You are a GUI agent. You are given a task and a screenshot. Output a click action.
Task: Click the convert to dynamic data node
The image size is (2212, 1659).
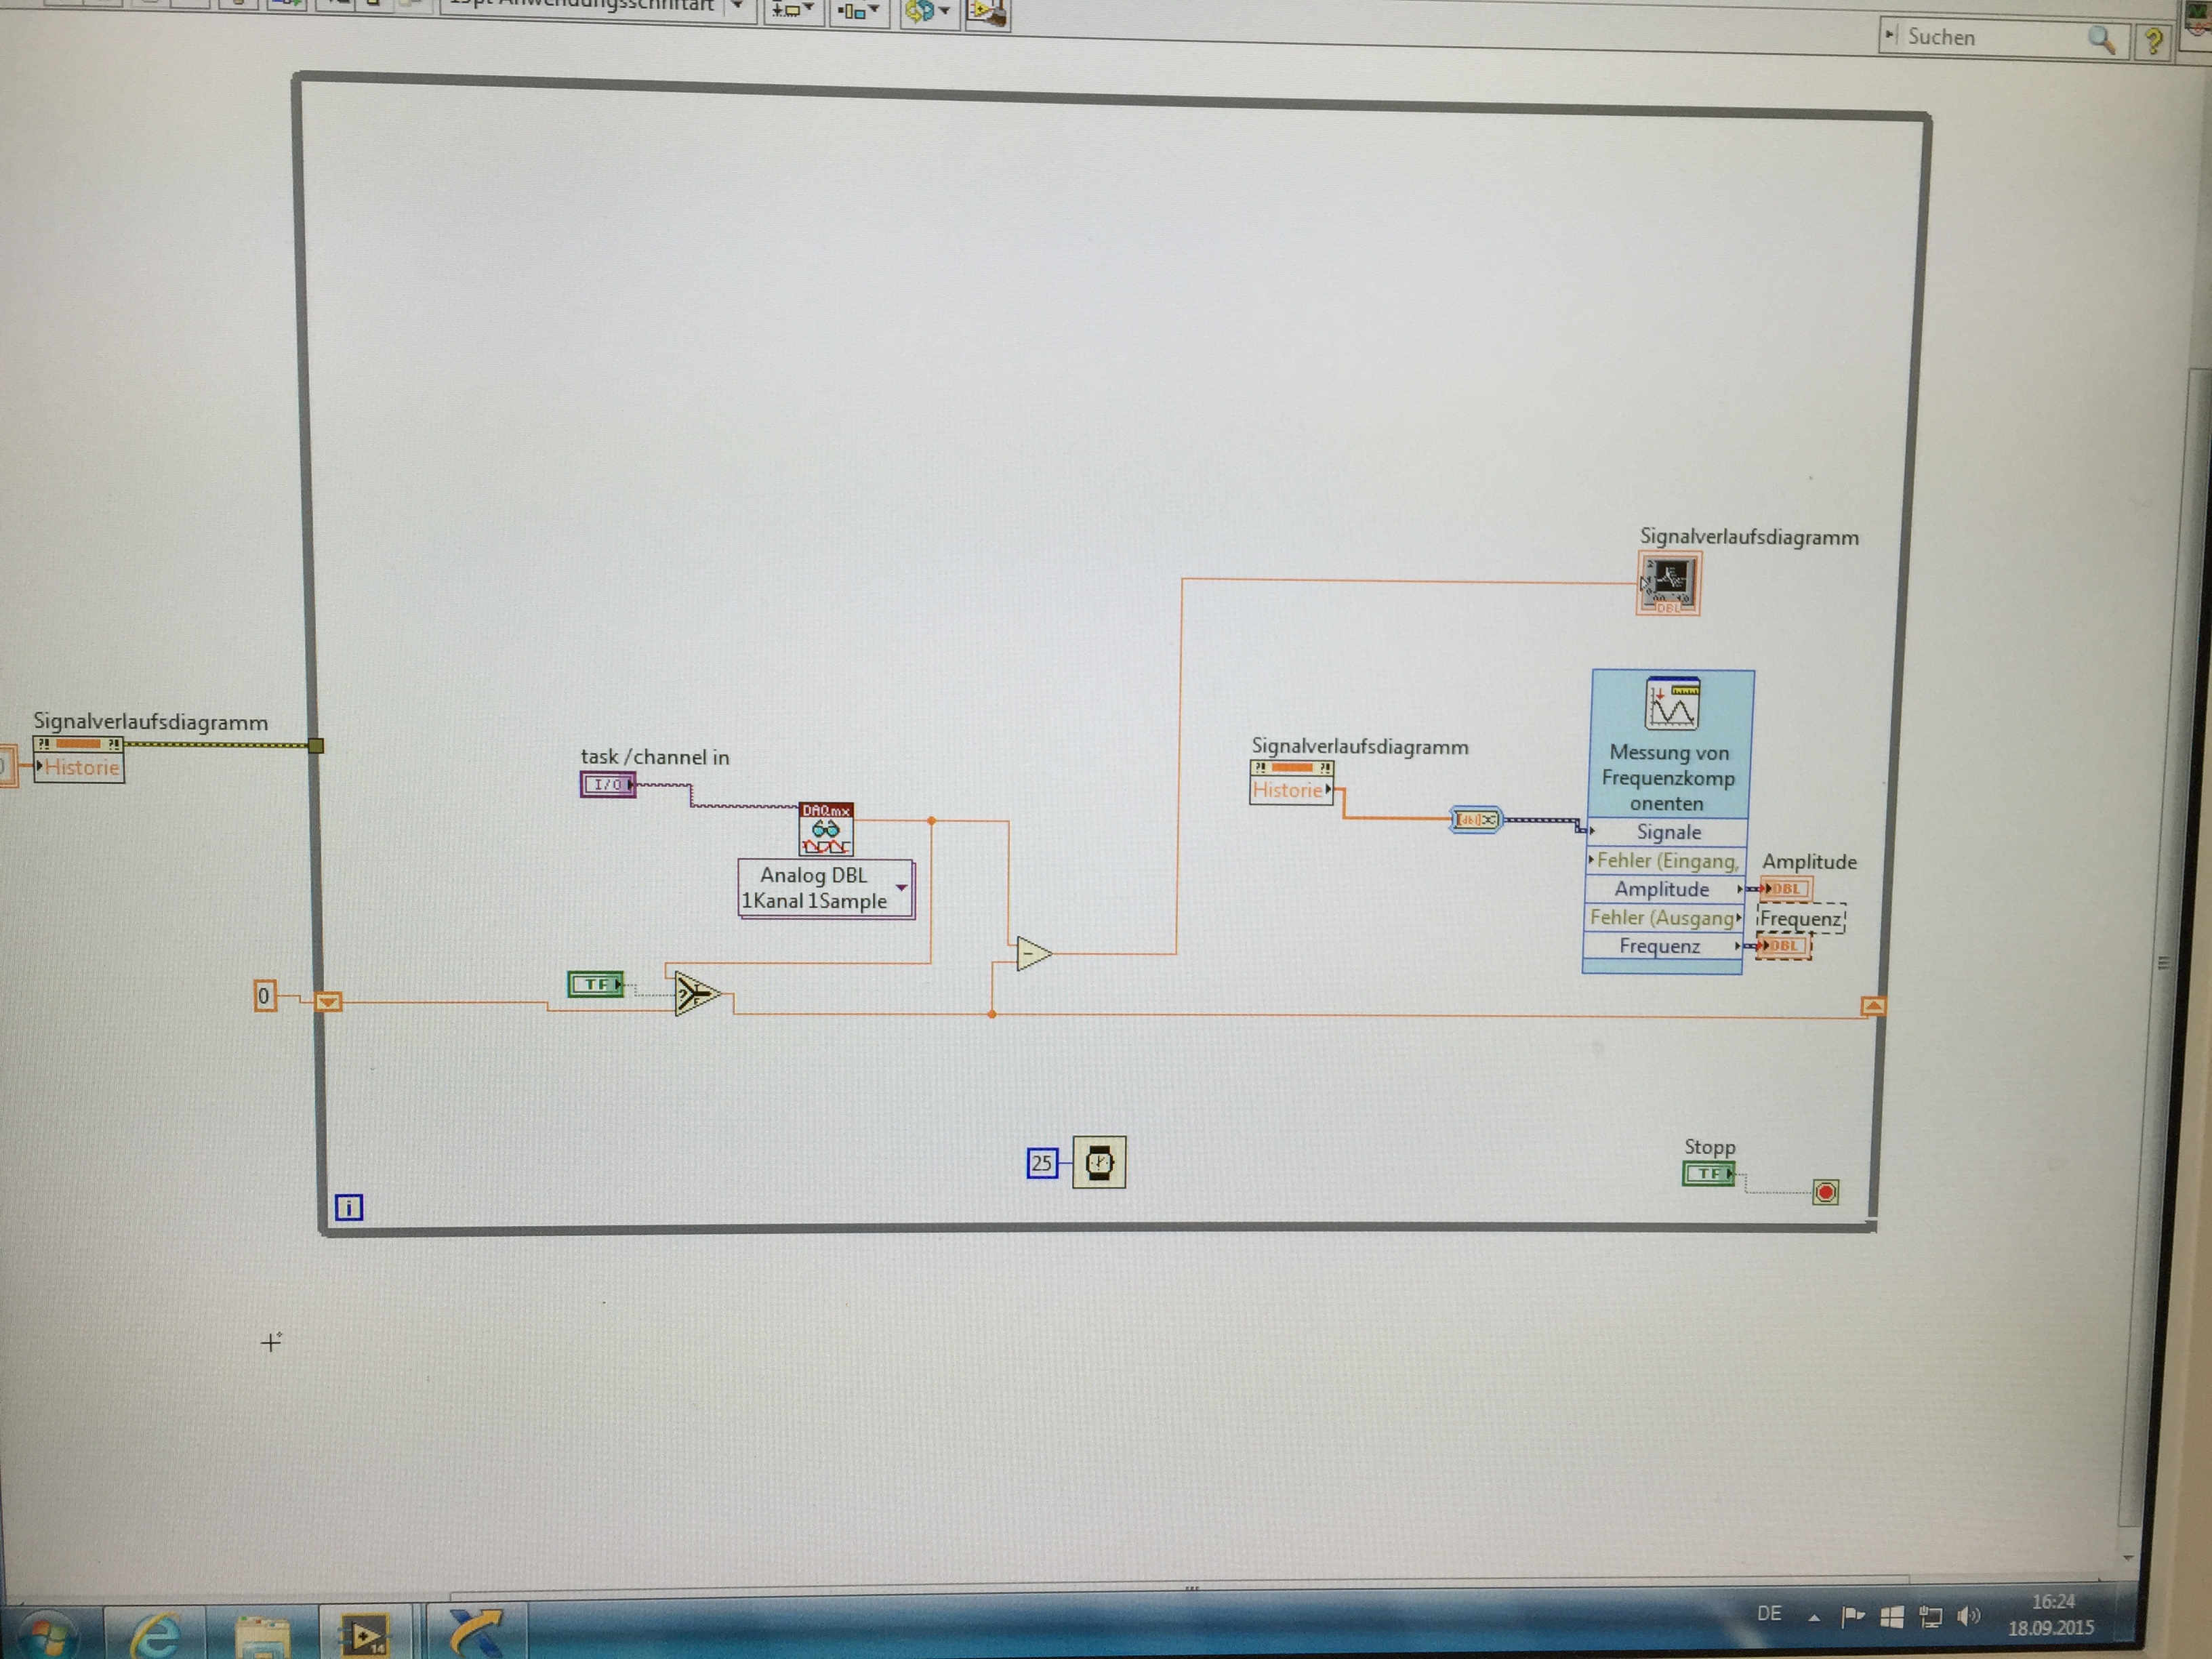click(1475, 820)
